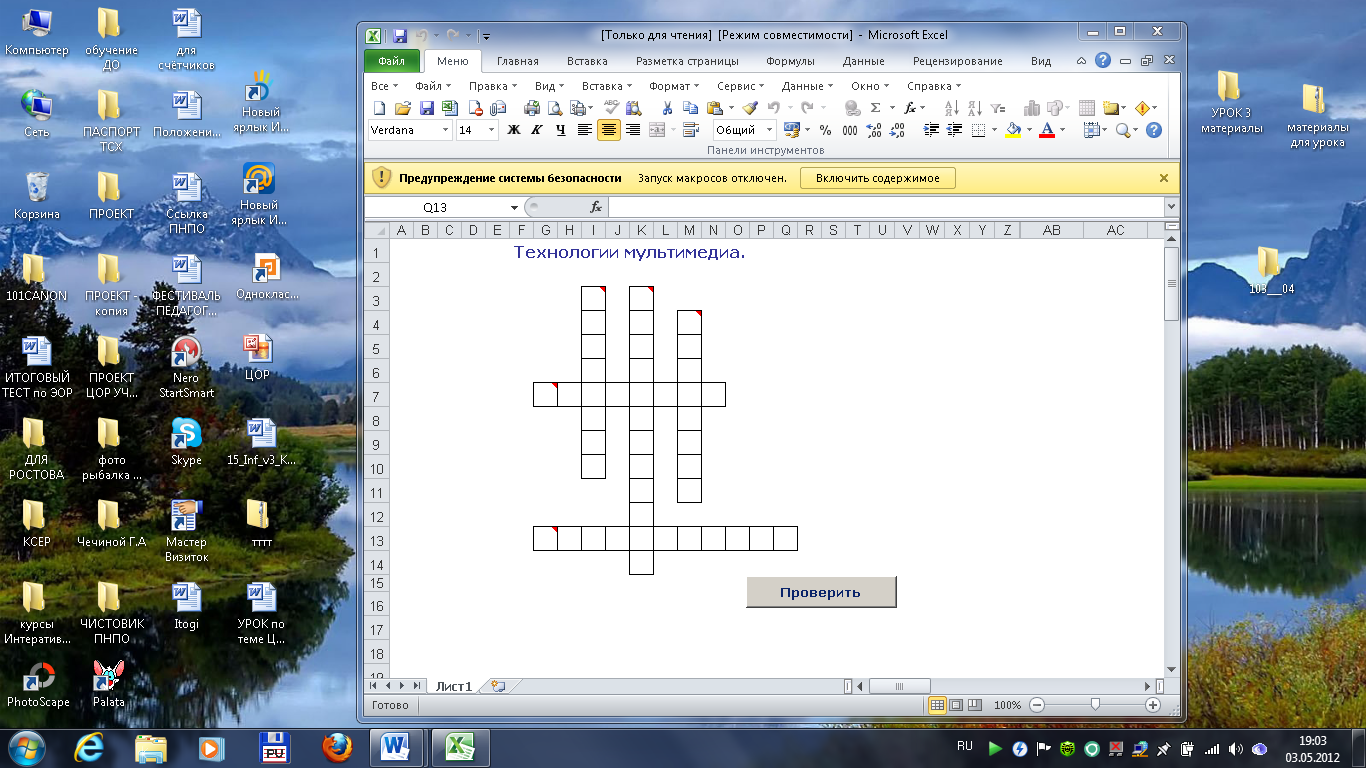Open the Сервис menu
1366x768 pixels.
tap(740, 86)
